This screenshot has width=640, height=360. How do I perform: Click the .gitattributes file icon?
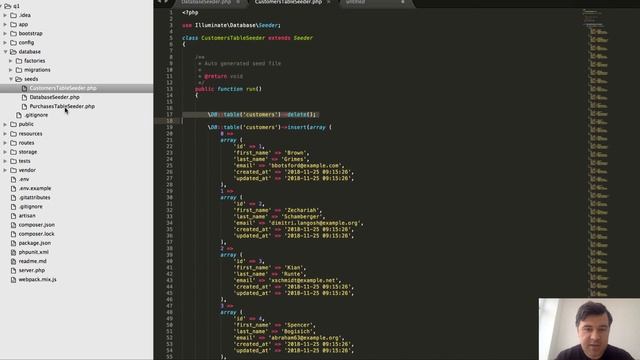click(13, 198)
